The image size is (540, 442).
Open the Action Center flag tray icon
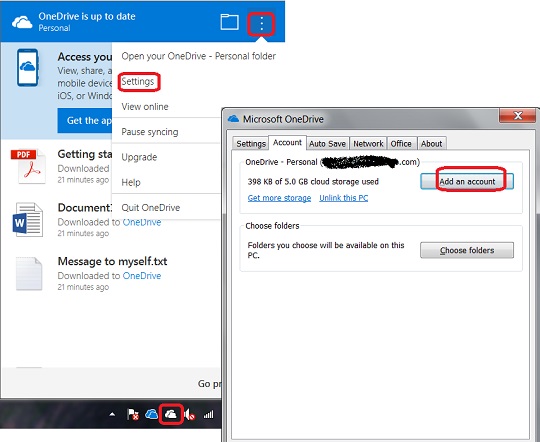pos(133,414)
